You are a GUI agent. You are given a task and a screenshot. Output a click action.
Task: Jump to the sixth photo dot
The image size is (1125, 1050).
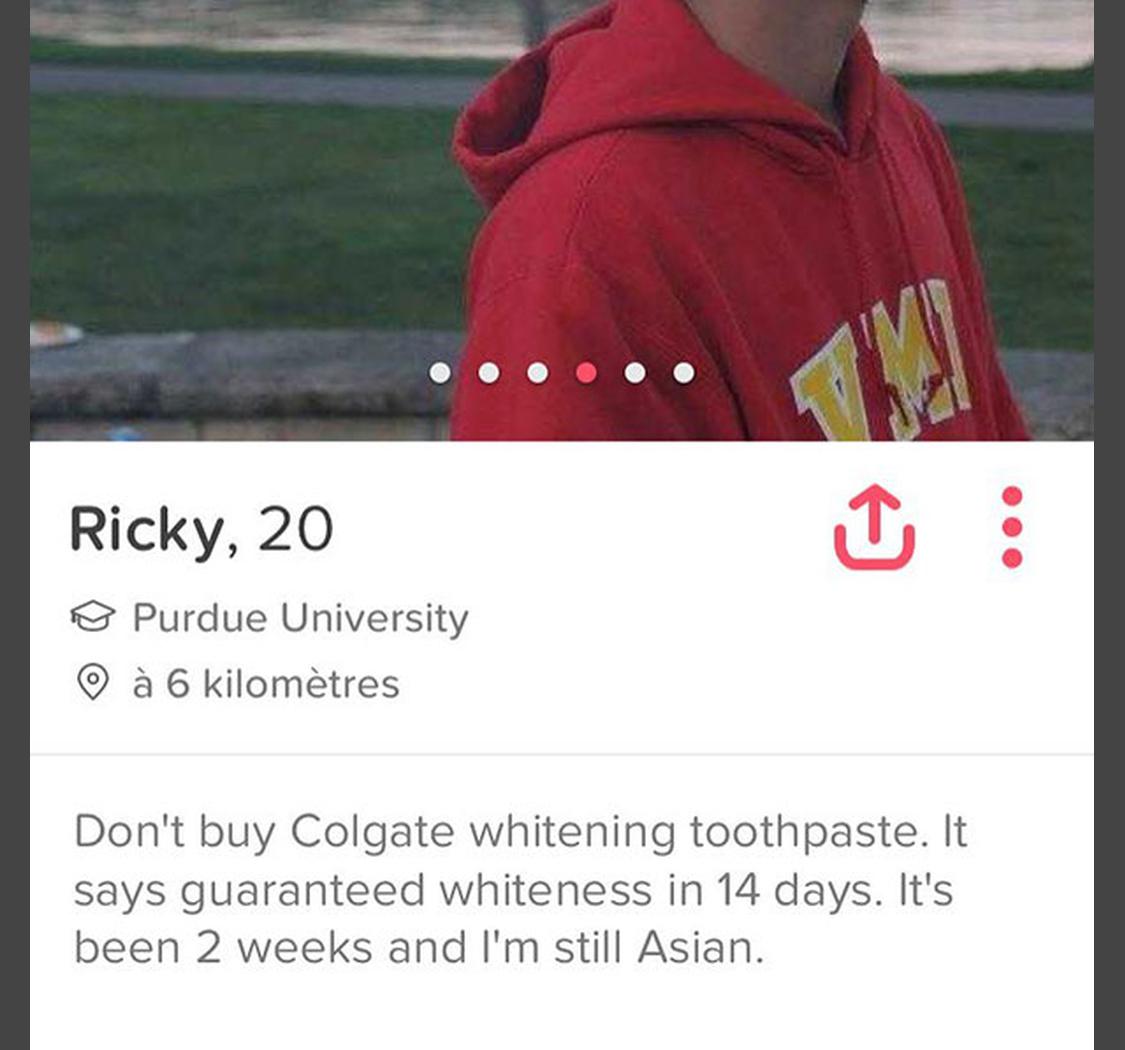click(684, 372)
